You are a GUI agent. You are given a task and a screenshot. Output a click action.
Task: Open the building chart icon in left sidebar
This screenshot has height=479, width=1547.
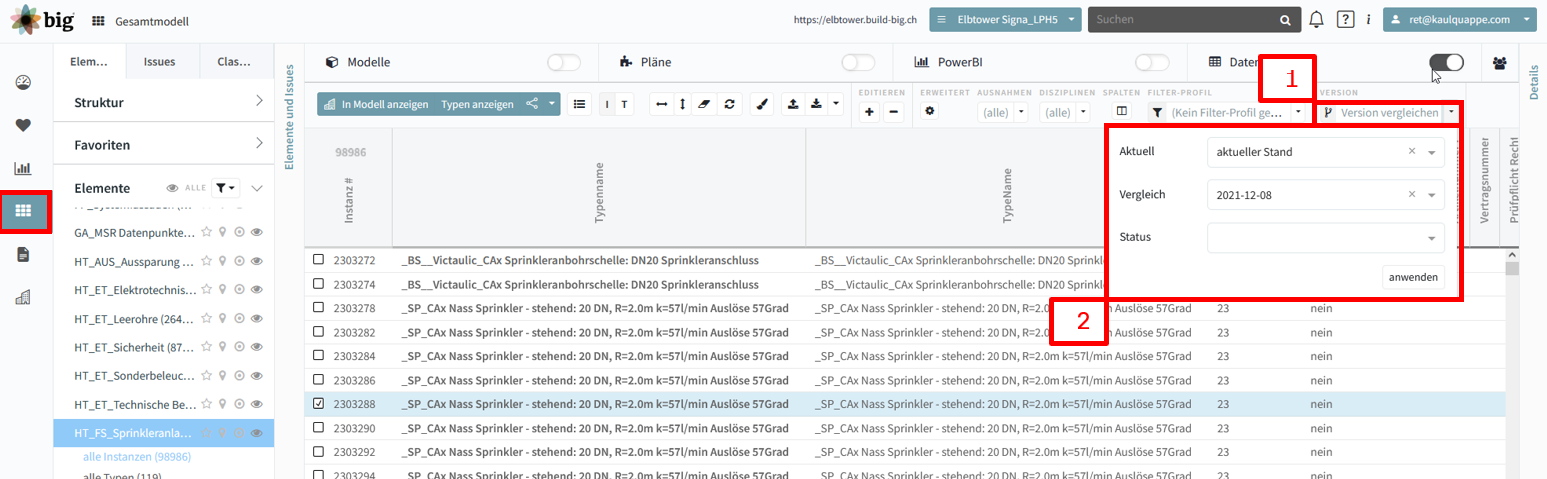23,297
